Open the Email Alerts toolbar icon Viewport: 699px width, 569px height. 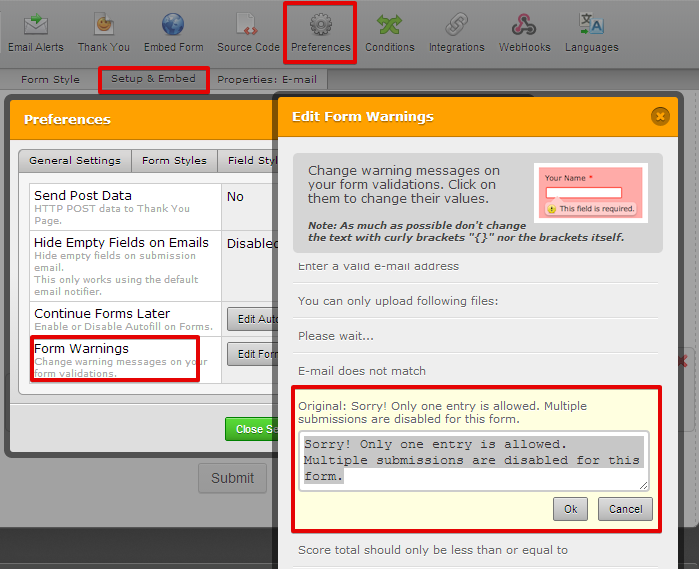point(36,24)
